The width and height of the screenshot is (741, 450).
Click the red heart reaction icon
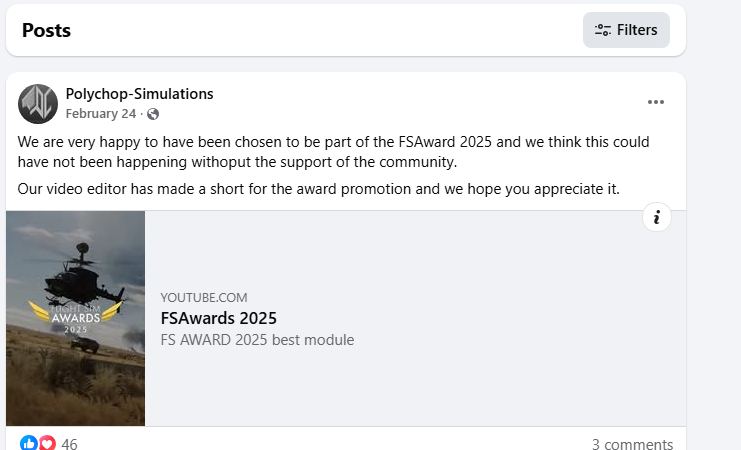[x=46, y=443]
